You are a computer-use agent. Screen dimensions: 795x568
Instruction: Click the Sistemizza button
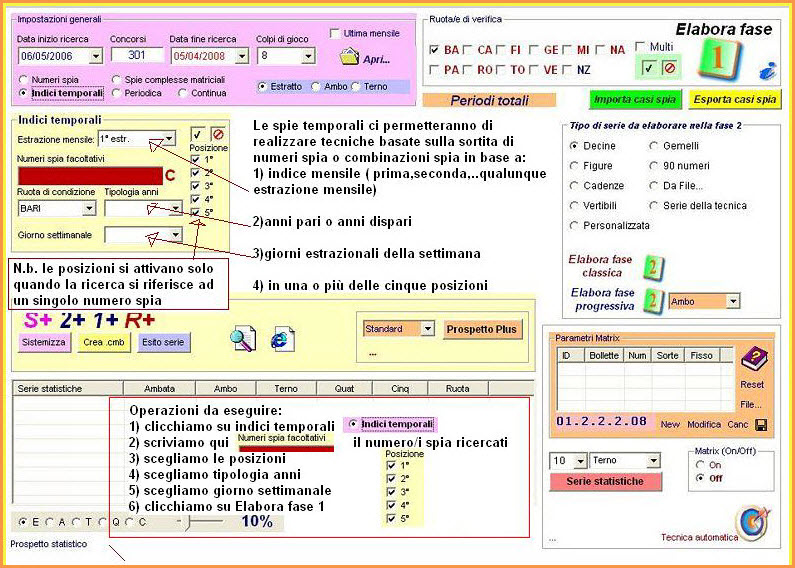click(x=44, y=342)
